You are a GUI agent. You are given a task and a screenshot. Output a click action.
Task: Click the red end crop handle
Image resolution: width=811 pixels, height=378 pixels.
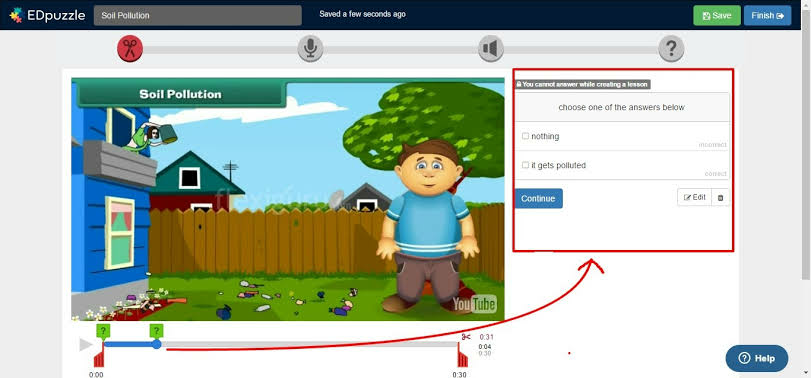click(x=462, y=357)
